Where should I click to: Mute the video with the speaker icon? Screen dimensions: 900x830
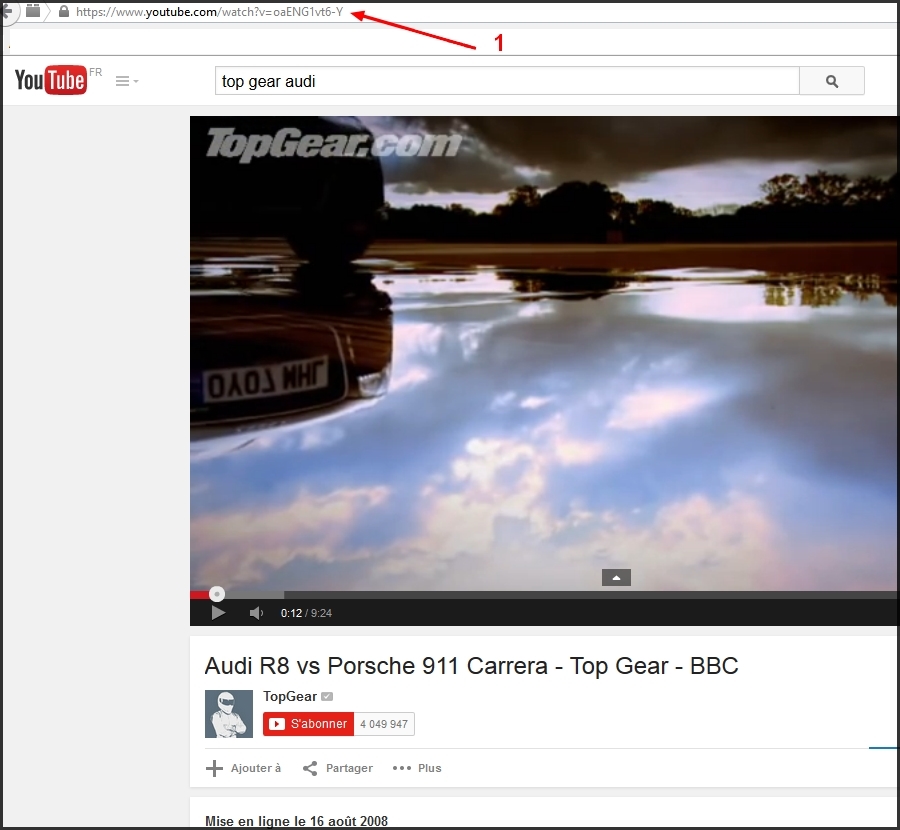tap(256, 613)
